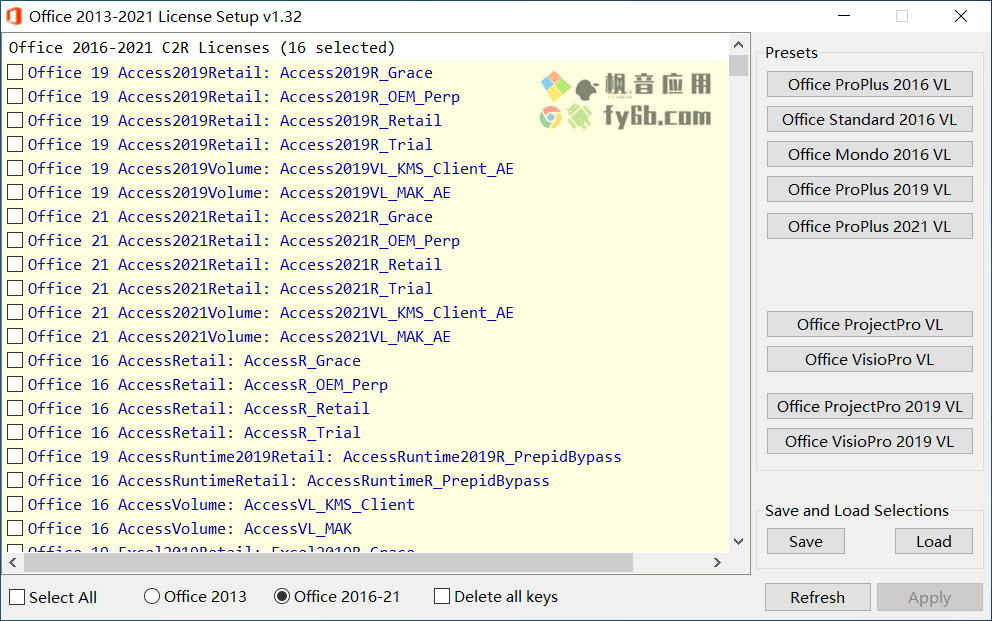The image size is (992, 621).
Task: Enable the Access2021R_Retail checkbox
Action: click(x=15, y=264)
